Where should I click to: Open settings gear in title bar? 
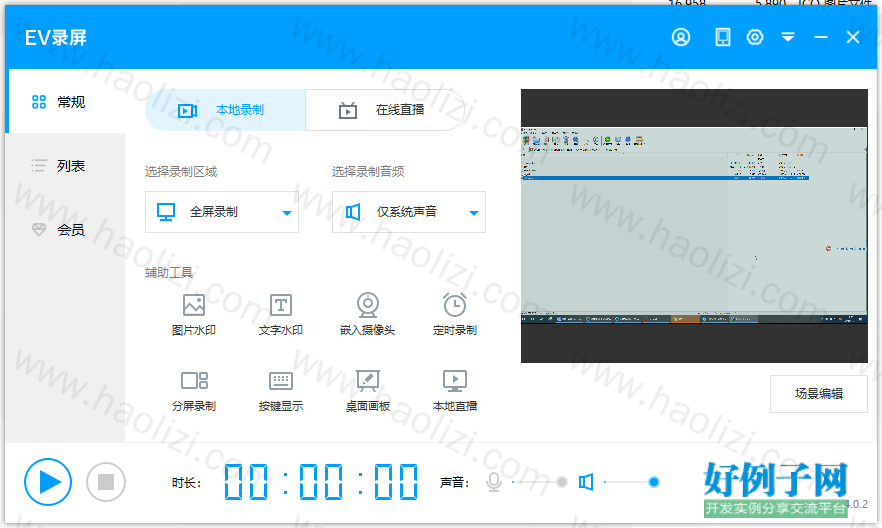755,37
